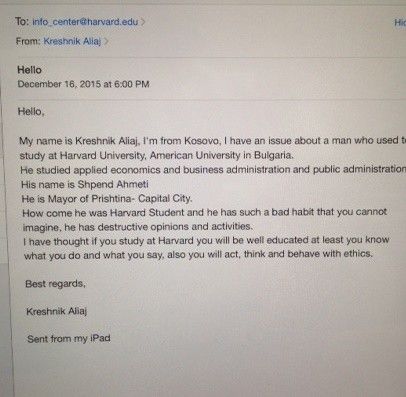The height and width of the screenshot is (397, 406).
Task: Click the Sent from my iPad footer
Action: [69, 339]
